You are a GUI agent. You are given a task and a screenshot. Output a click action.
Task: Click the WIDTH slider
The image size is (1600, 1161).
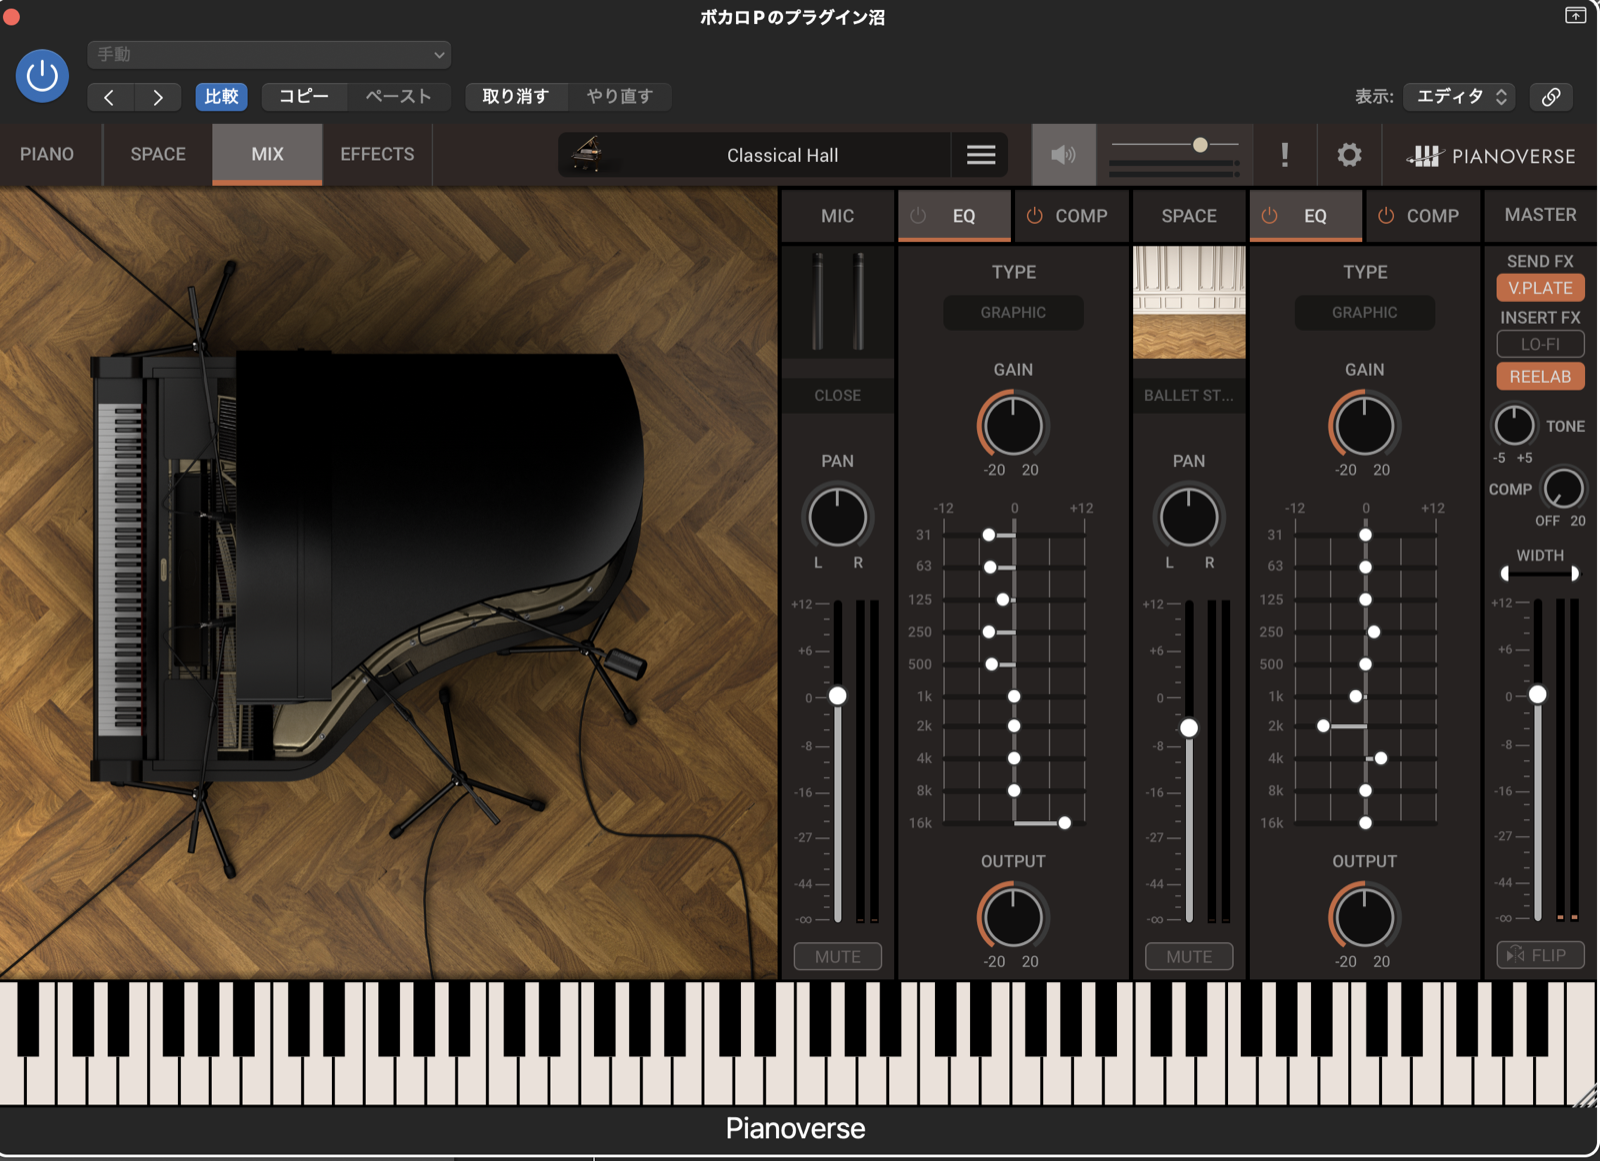(1540, 573)
